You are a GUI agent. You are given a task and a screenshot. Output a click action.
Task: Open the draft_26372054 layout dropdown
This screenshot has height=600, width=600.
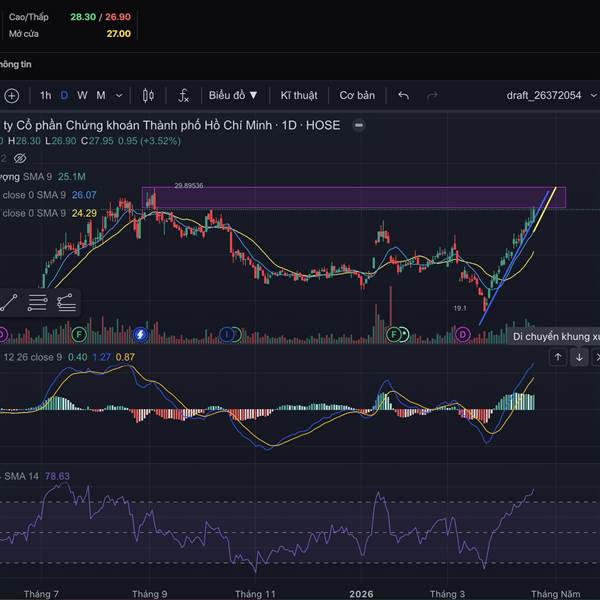[552, 96]
